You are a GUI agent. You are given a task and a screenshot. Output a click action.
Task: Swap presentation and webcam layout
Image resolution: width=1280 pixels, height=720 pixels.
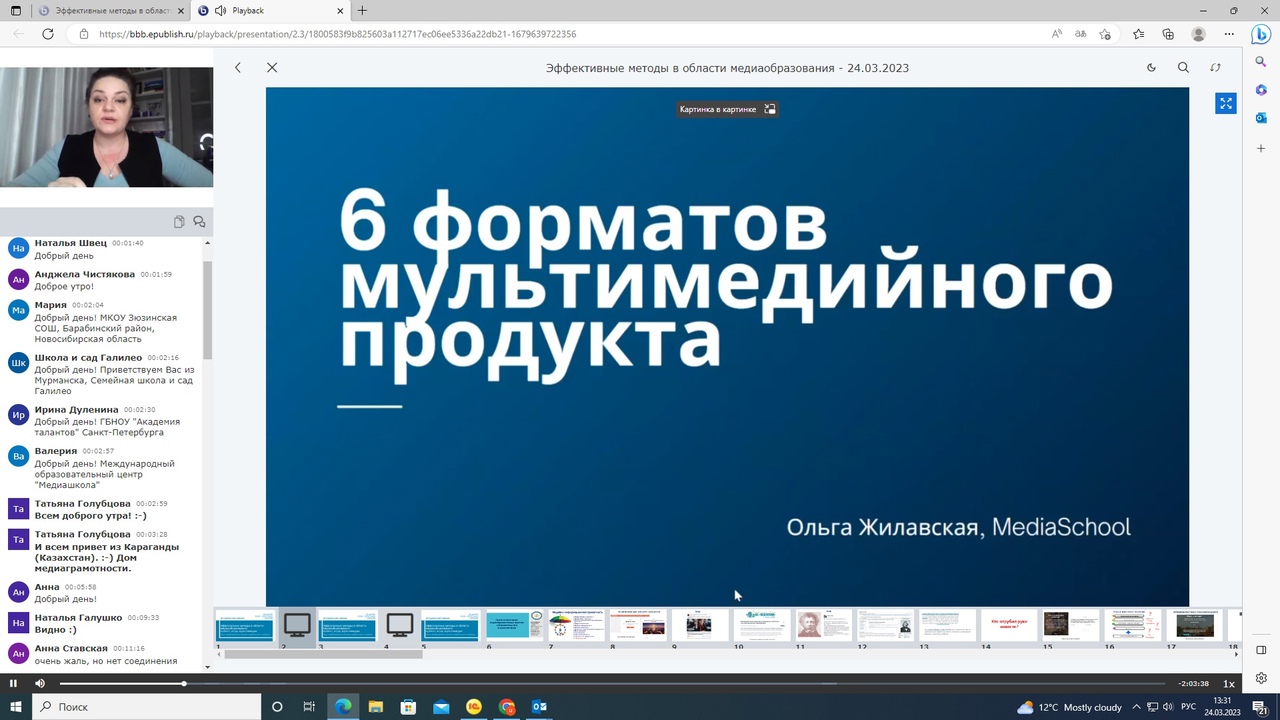(x=1215, y=68)
